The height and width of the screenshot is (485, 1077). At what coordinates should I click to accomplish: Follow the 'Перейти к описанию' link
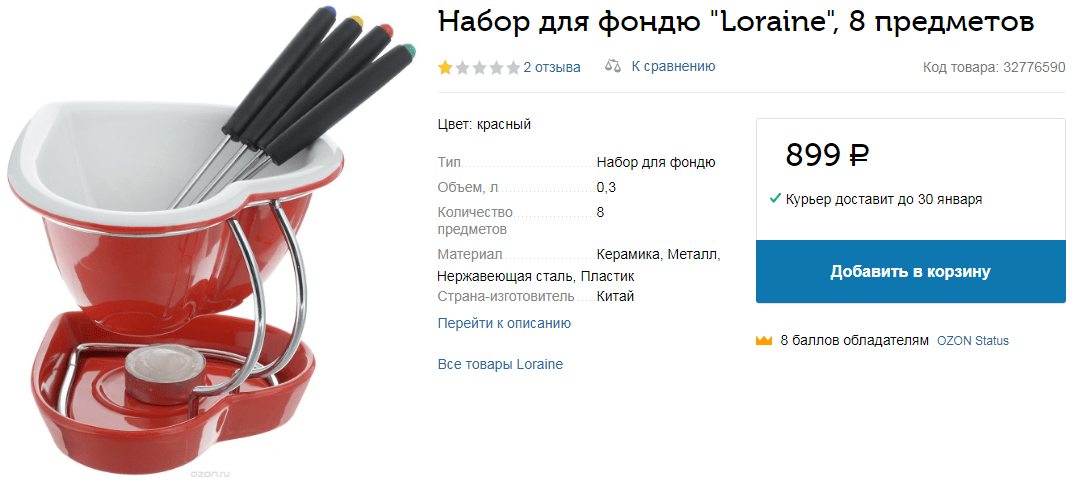tap(504, 323)
